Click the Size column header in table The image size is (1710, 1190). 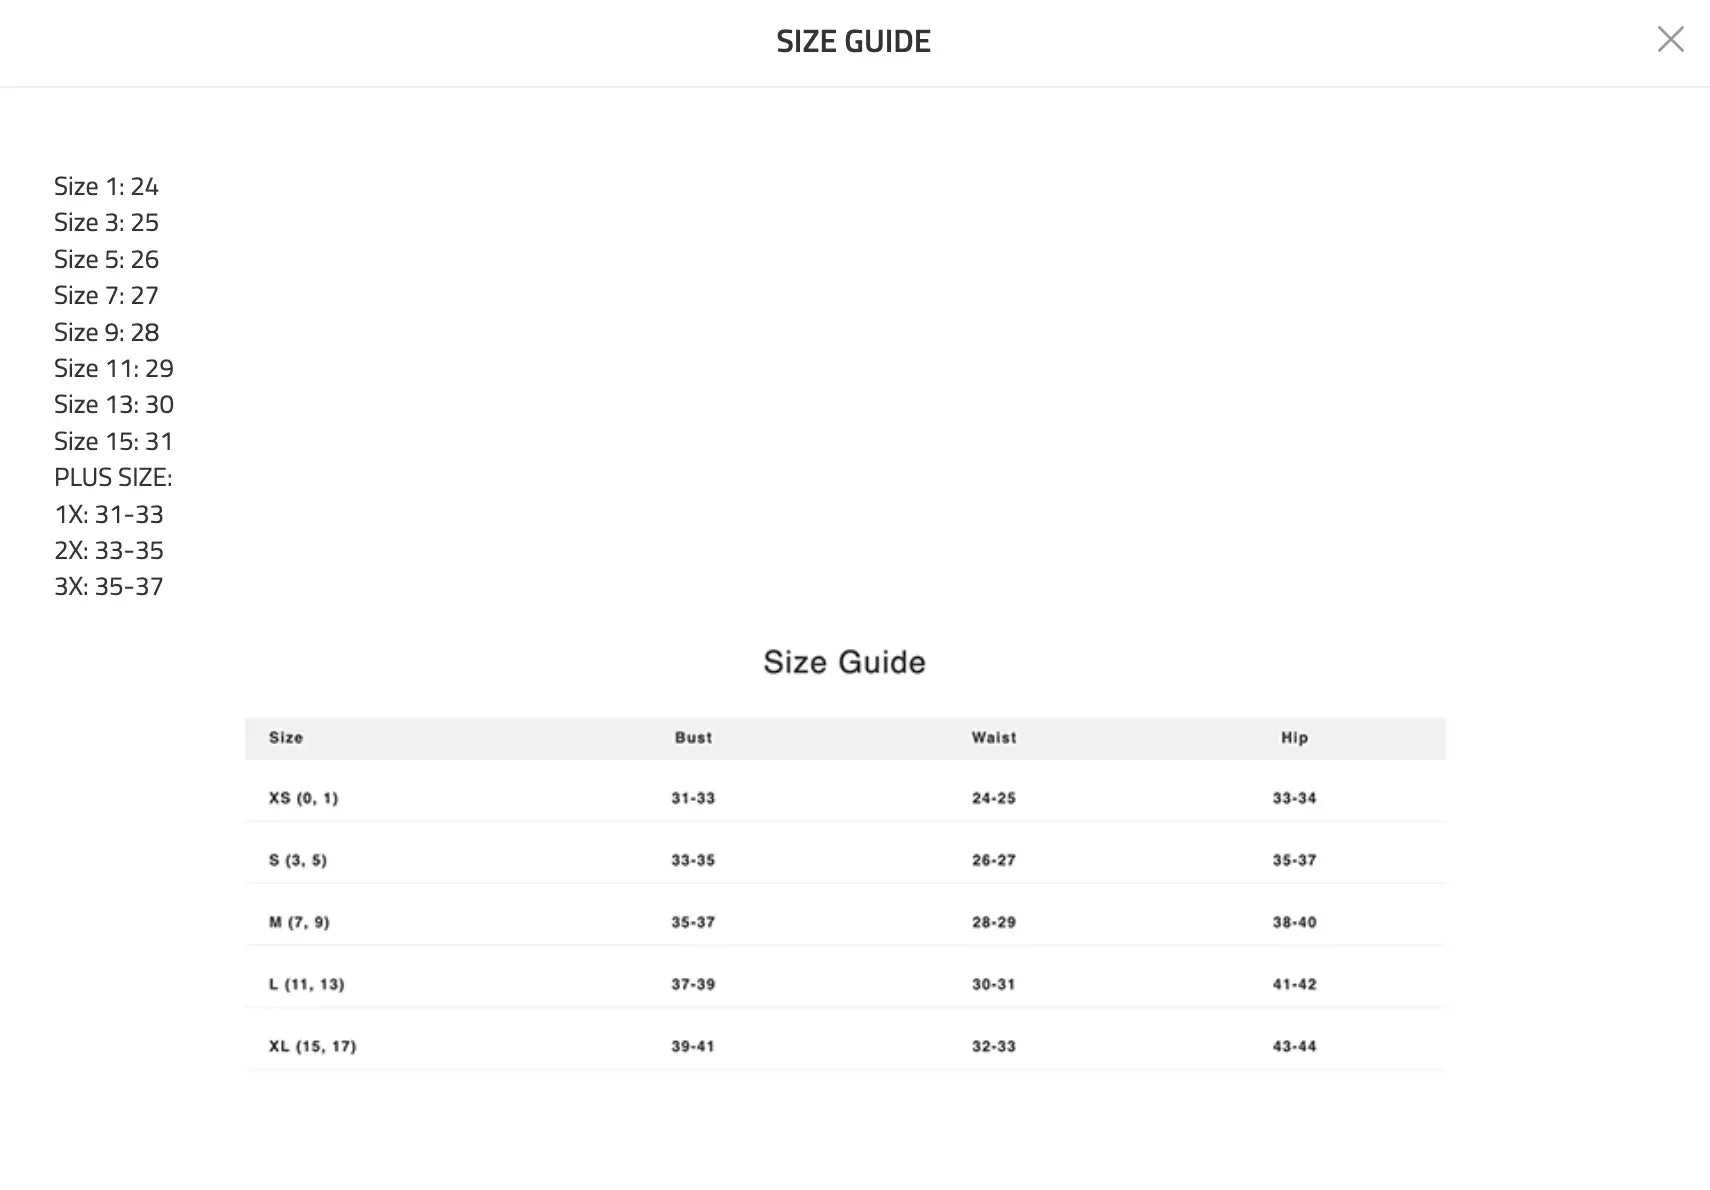286,738
